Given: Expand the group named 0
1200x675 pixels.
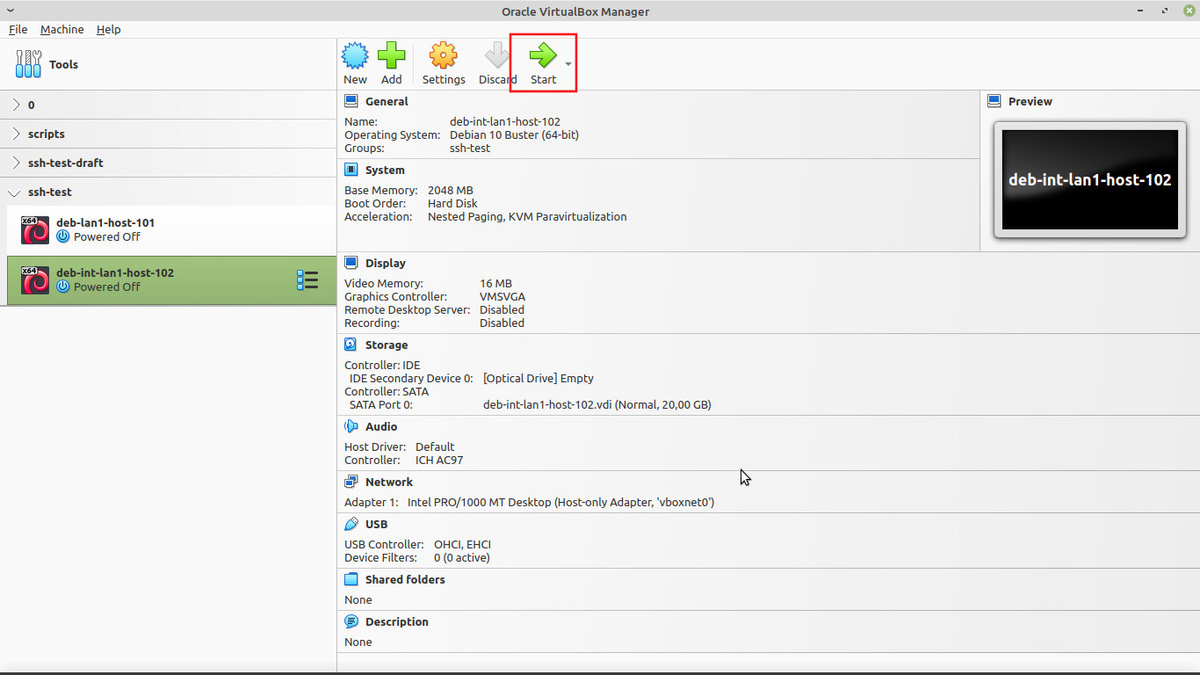Looking at the screenshot, I should click(x=16, y=105).
